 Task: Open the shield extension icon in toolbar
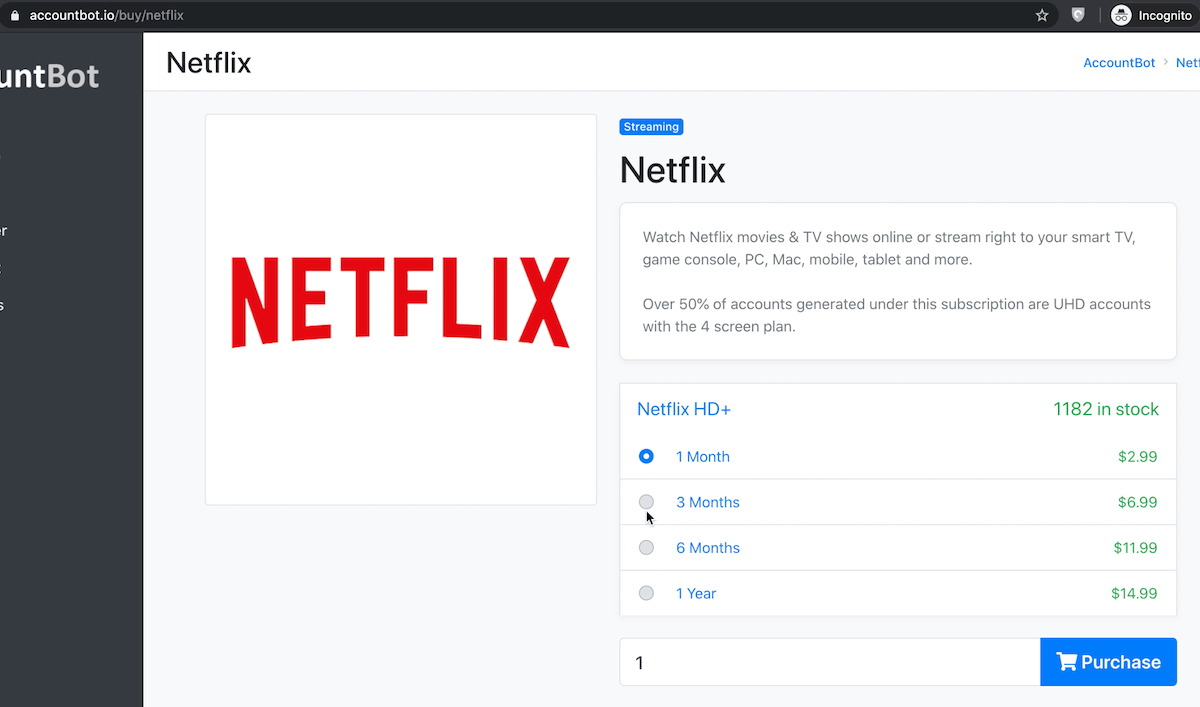click(x=1078, y=15)
